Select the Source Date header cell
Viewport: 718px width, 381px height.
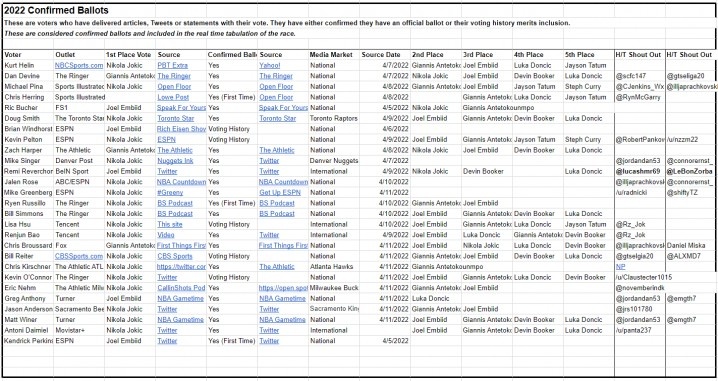point(385,54)
